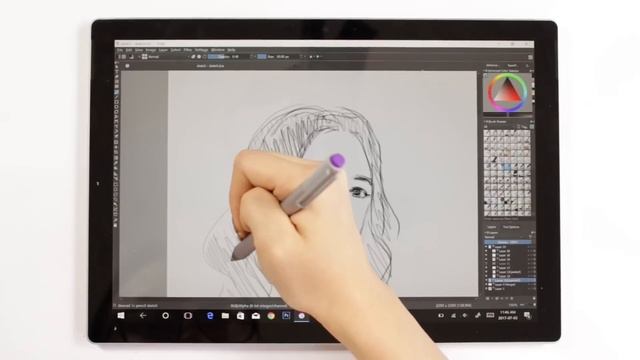
Task: Open the workspace chooser at toolbar's right end
Action: pos(530,57)
